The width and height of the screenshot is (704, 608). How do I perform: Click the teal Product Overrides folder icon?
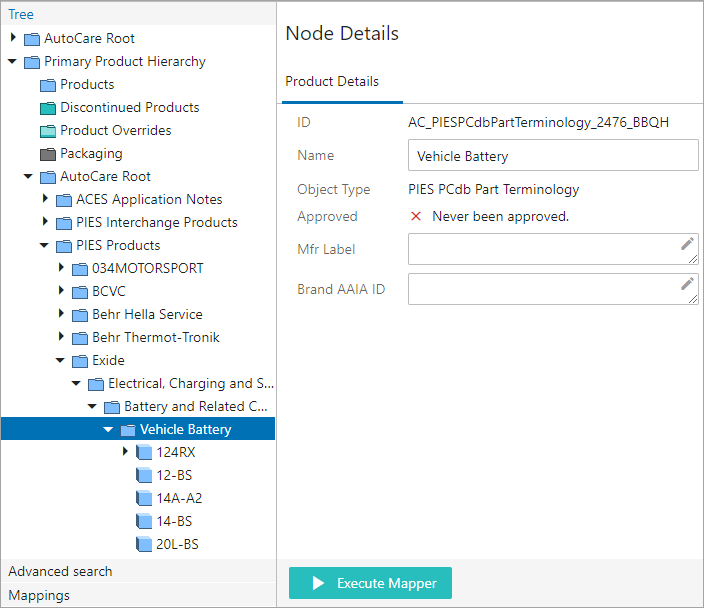pos(48,131)
